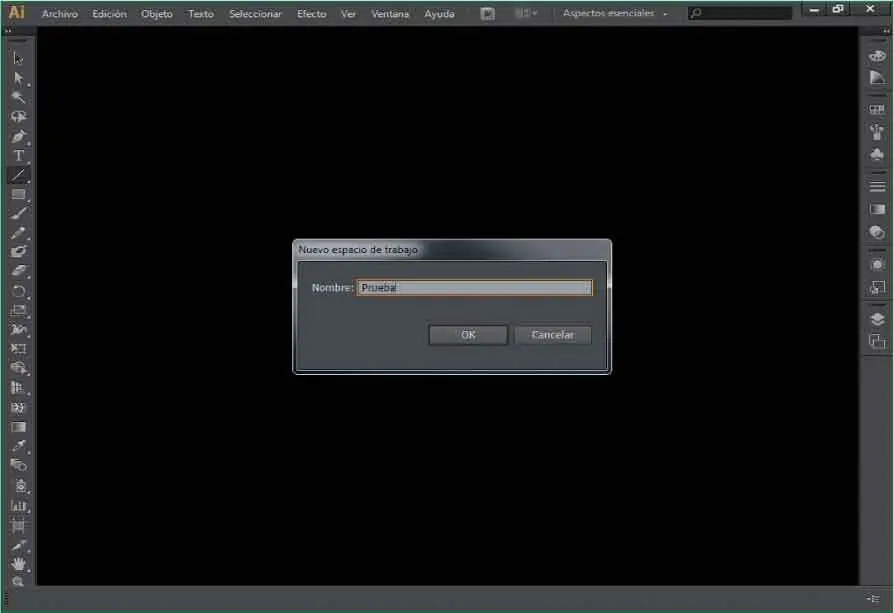Select the Free Transform tool

[x=18, y=348]
